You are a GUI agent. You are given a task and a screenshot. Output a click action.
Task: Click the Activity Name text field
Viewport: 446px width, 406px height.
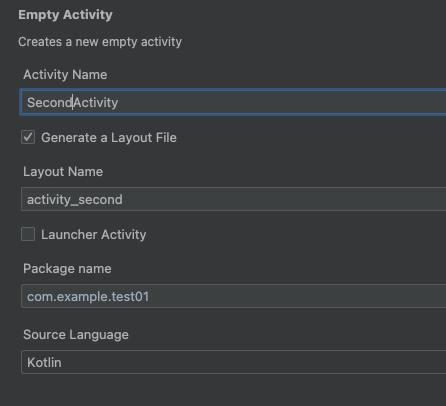[233, 102]
